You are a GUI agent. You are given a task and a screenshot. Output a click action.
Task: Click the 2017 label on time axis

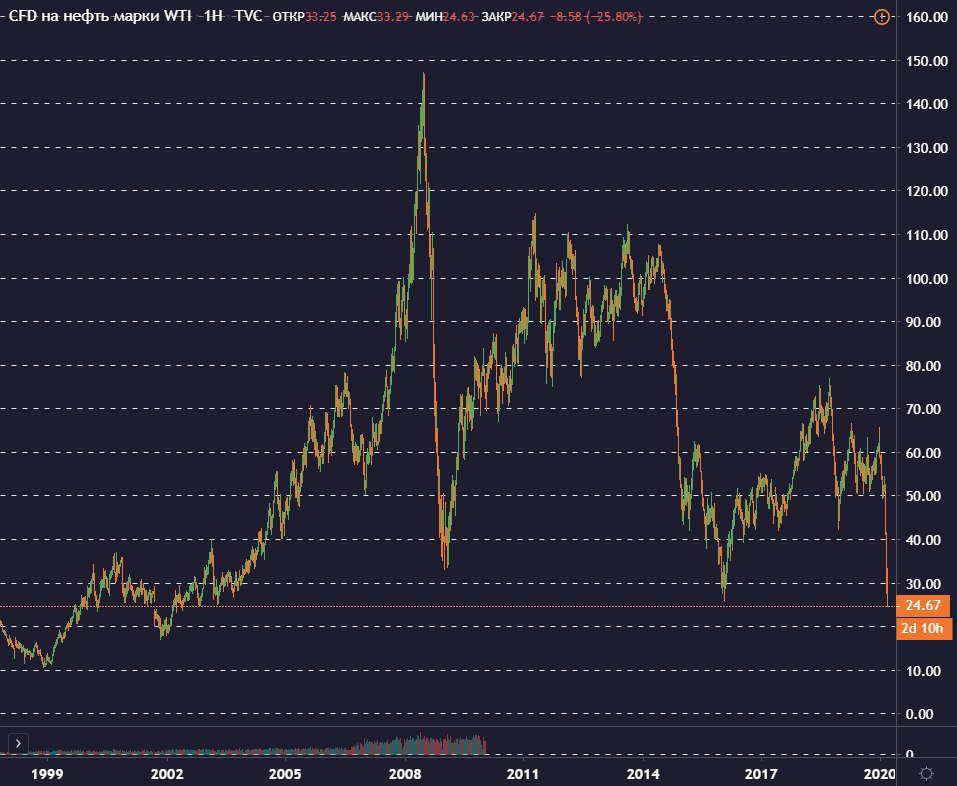(x=762, y=774)
